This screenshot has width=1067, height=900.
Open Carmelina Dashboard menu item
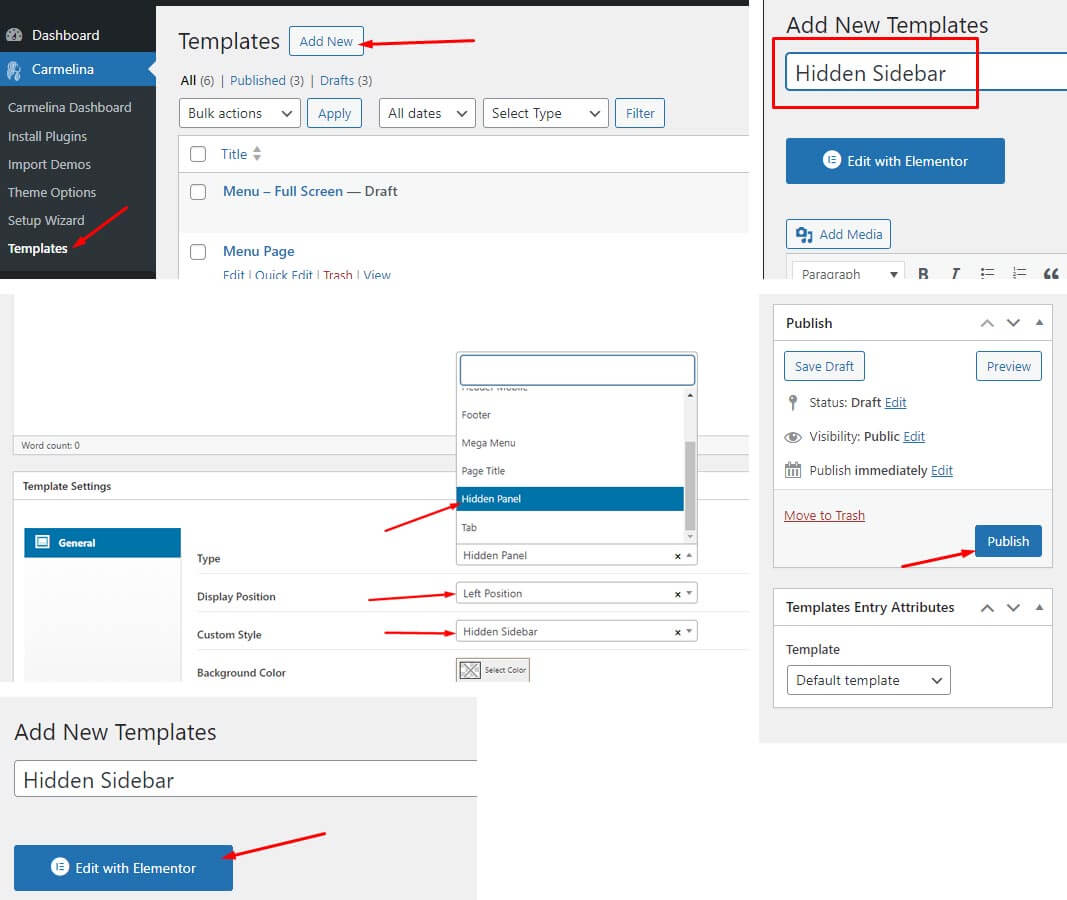coord(69,107)
